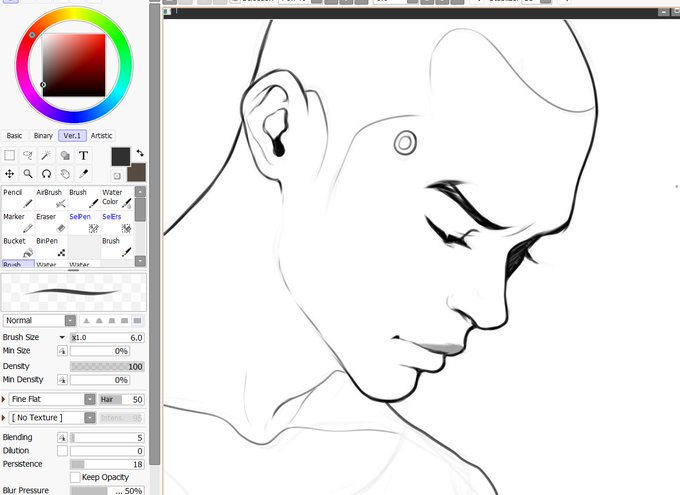The image size is (680, 495).
Task: Switch to the Artistic brush tab
Action: pos(101,136)
